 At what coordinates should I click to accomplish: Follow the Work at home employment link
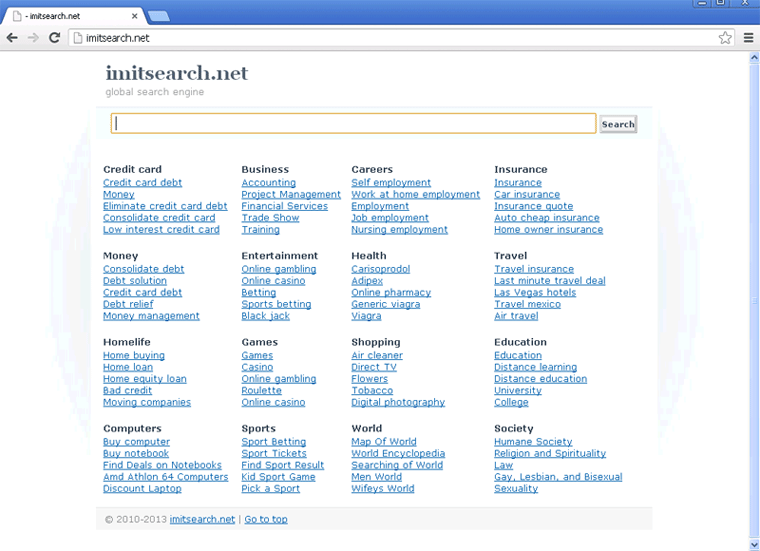click(415, 195)
